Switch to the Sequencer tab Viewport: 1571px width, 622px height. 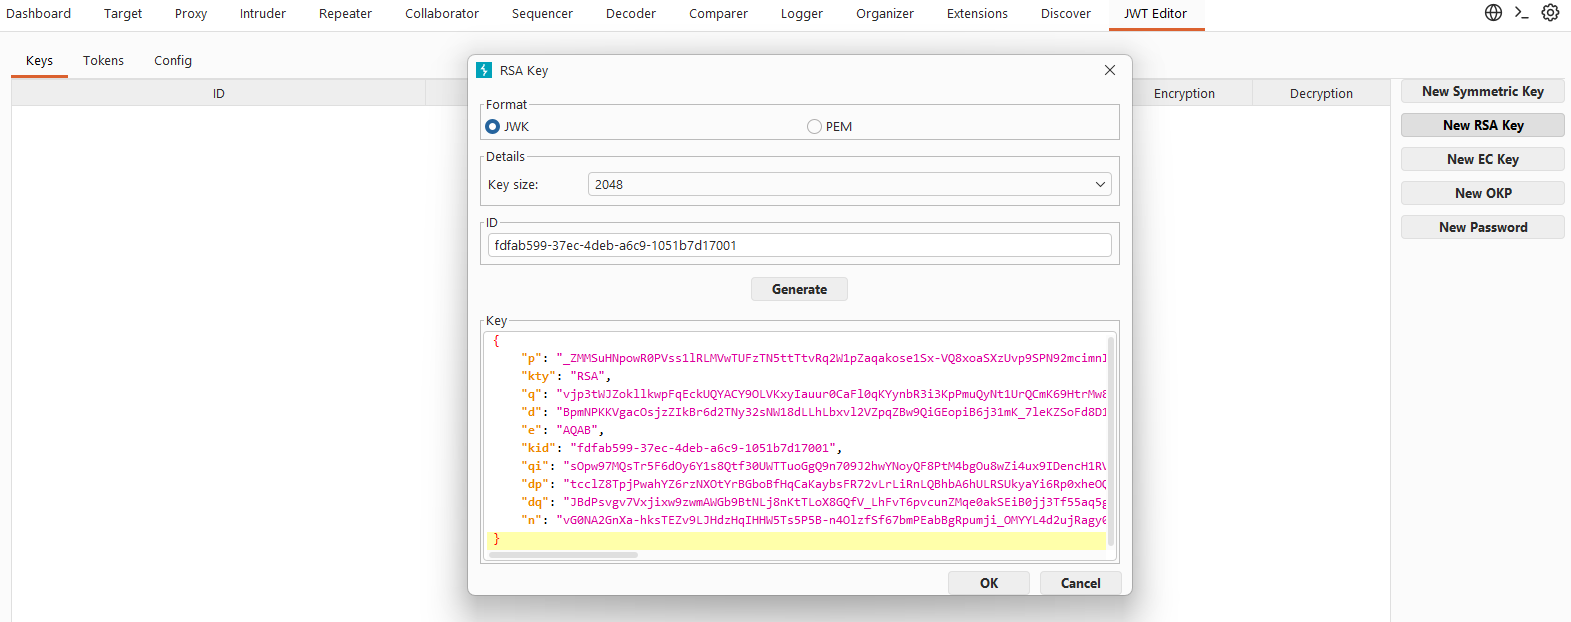coord(542,14)
